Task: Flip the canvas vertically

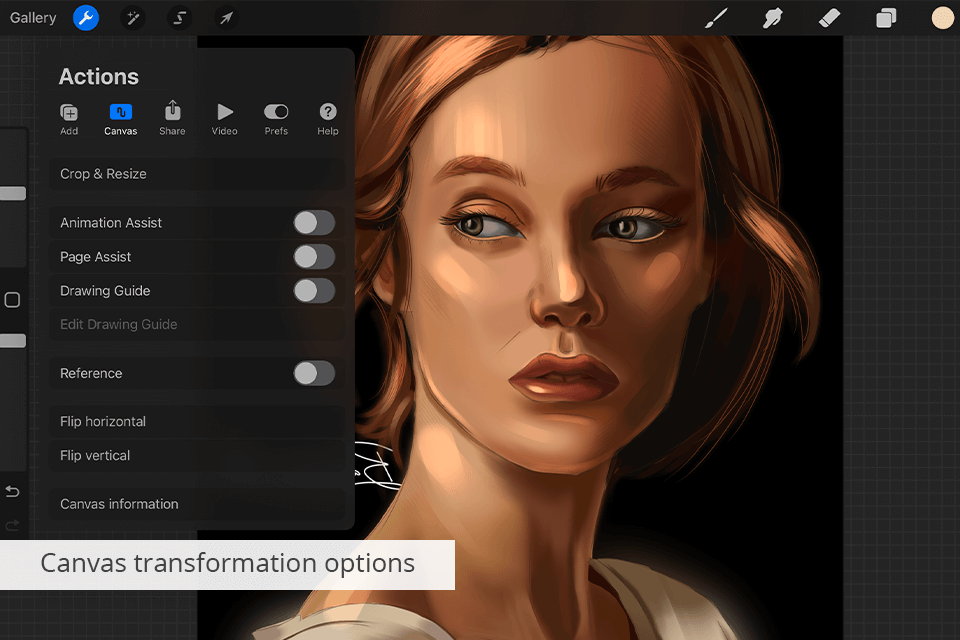Action: coord(197,456)
